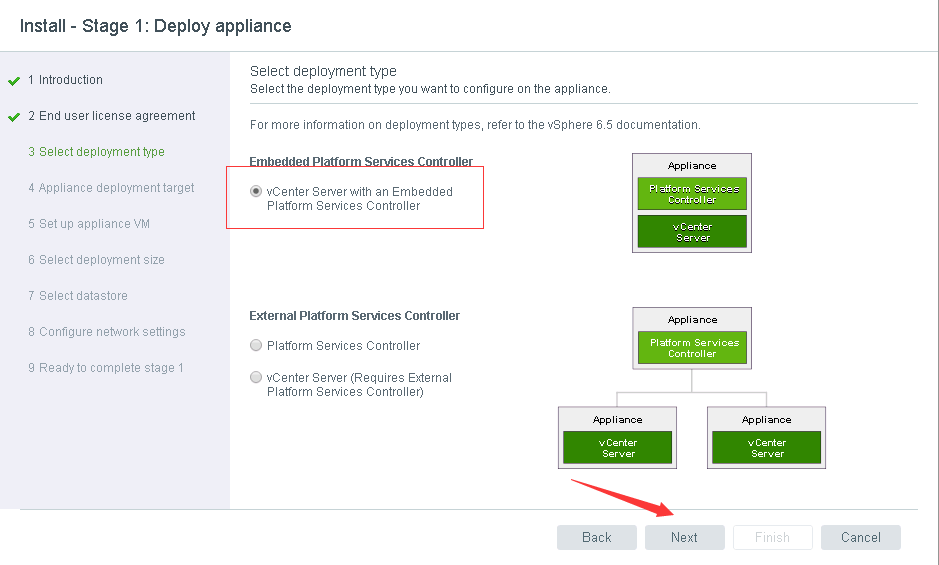The image size is (939, 565).
Task: Jump to step 8 Configure network settings
Action: [107, 331]
